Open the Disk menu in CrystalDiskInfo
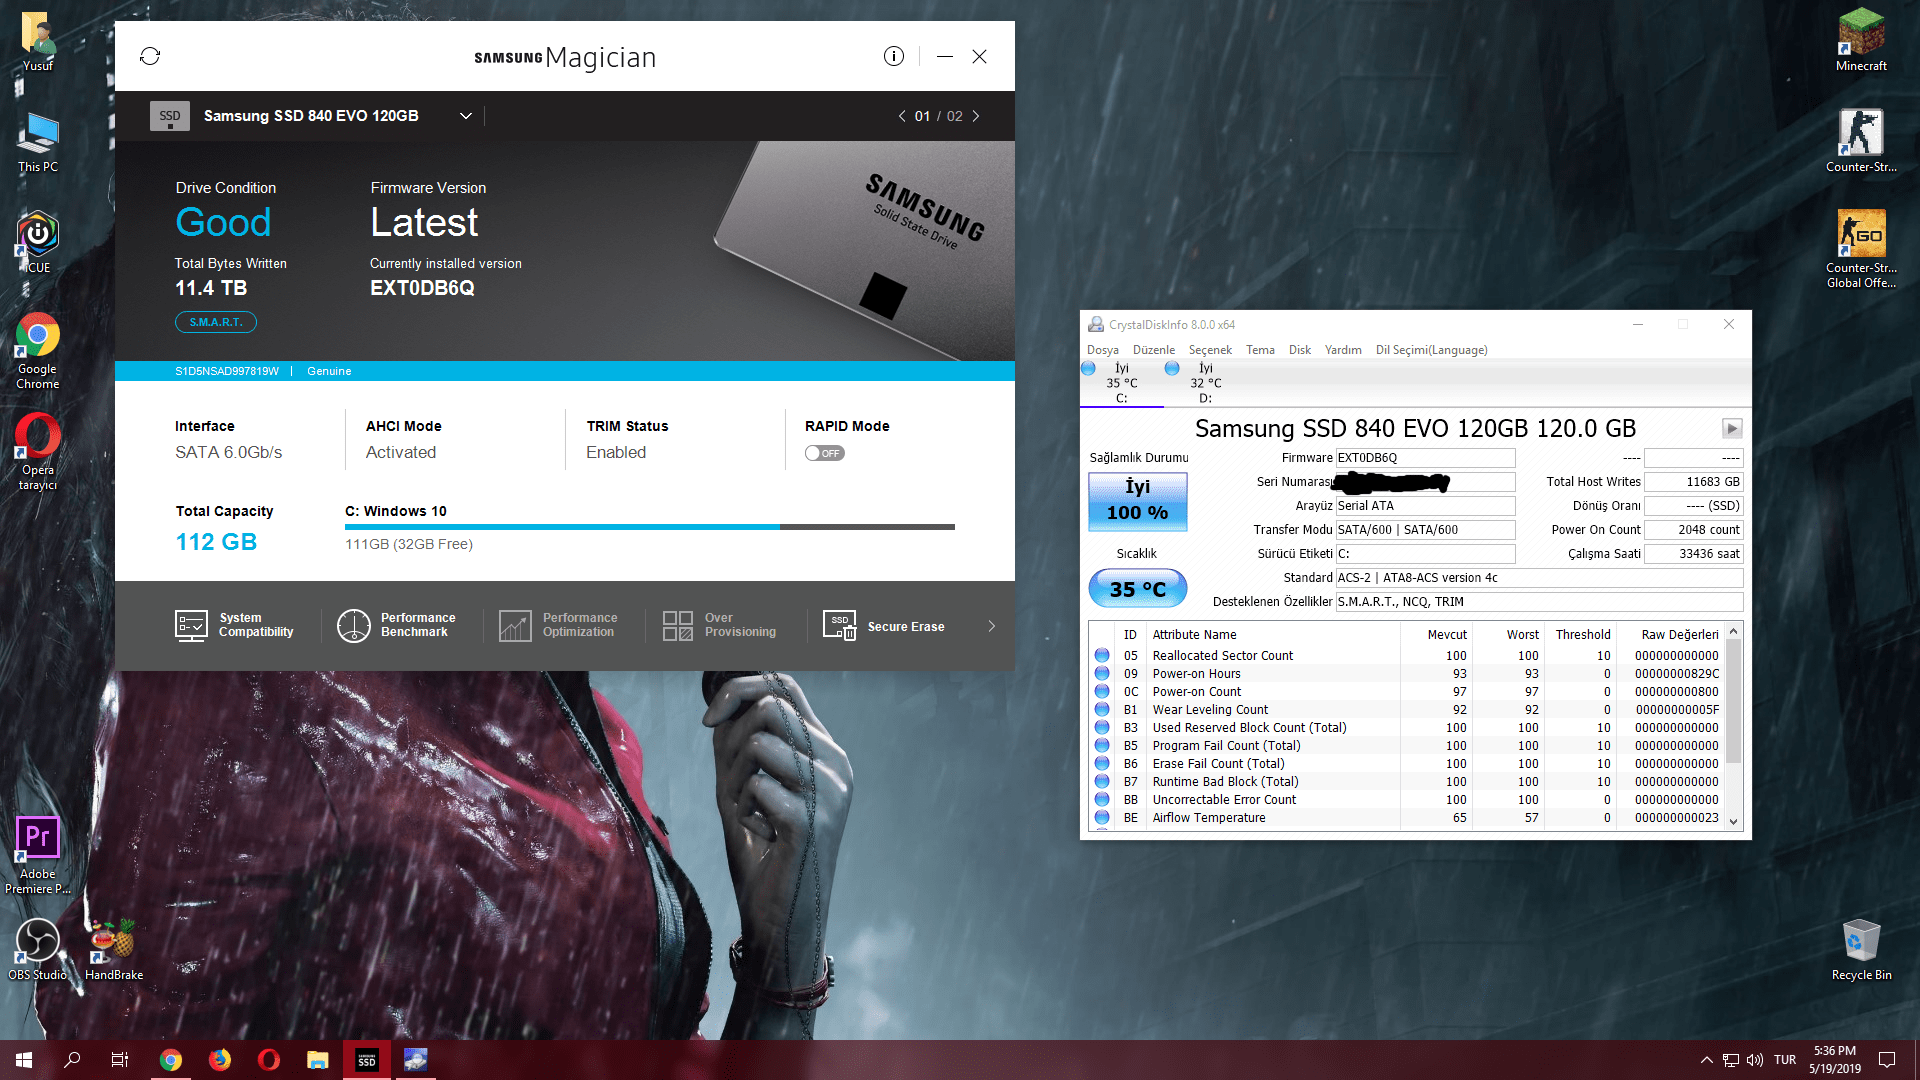Image resolution: width=1920 pixels, height=1080 pixels. [x=1299, y=350]
